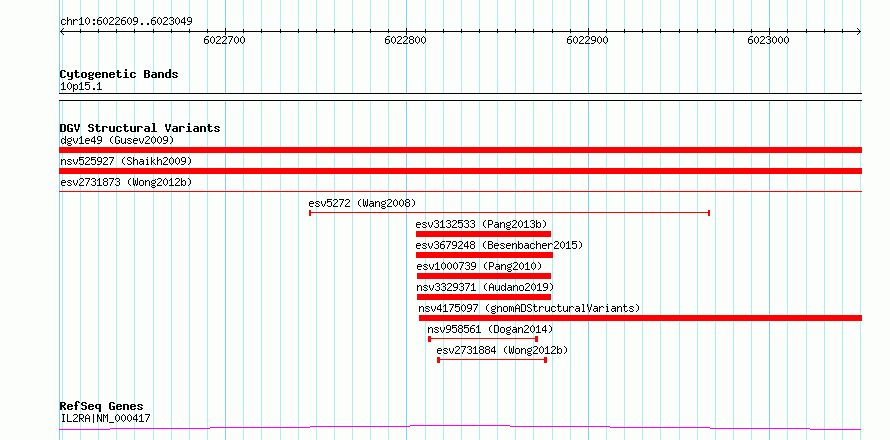890x440 pixels.
Task: Open the esv2731884 (Wong2012b) label
Action: pos(502,350)
